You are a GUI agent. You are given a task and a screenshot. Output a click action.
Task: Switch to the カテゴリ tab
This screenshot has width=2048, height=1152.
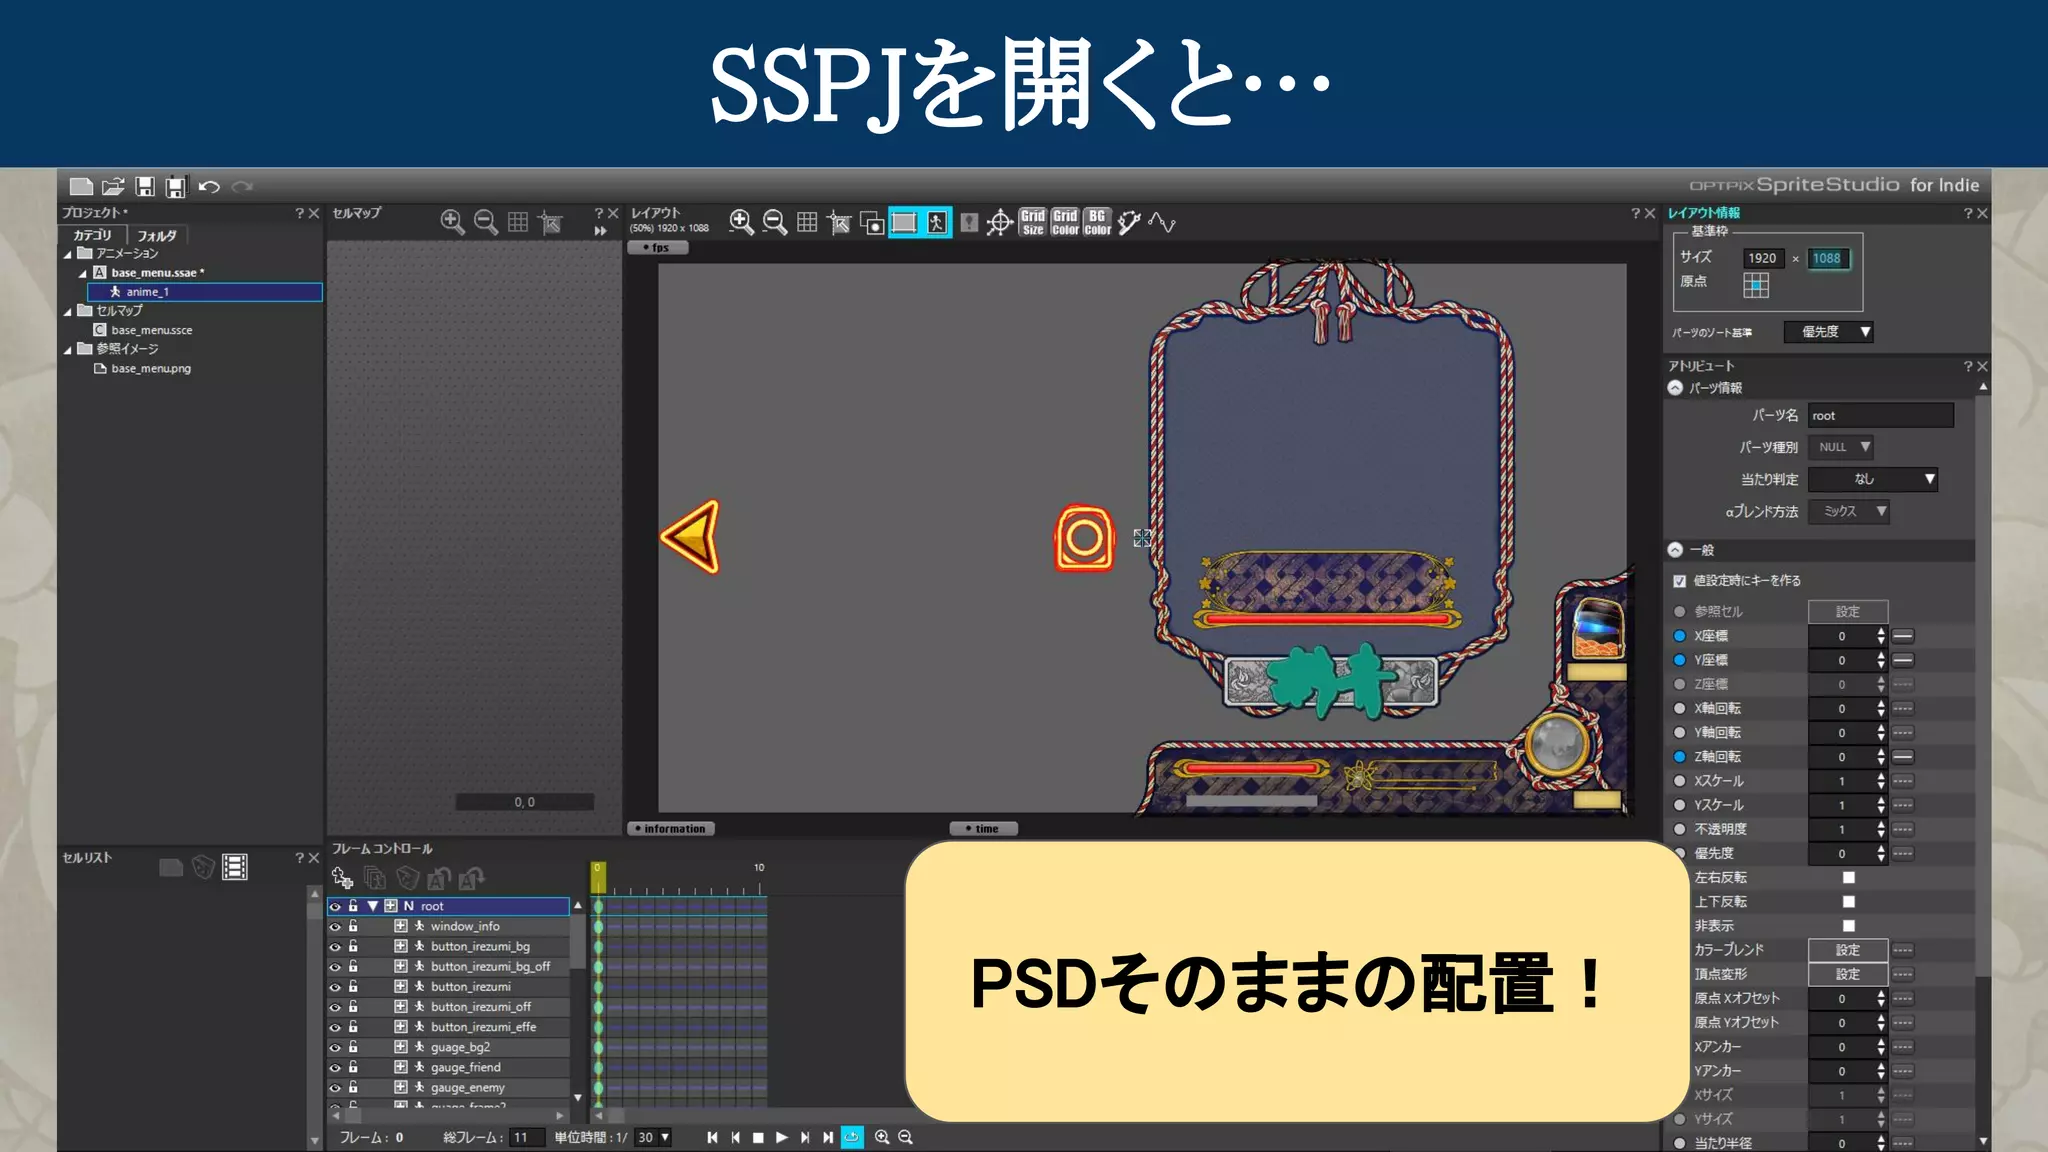(x=93, y=235)
